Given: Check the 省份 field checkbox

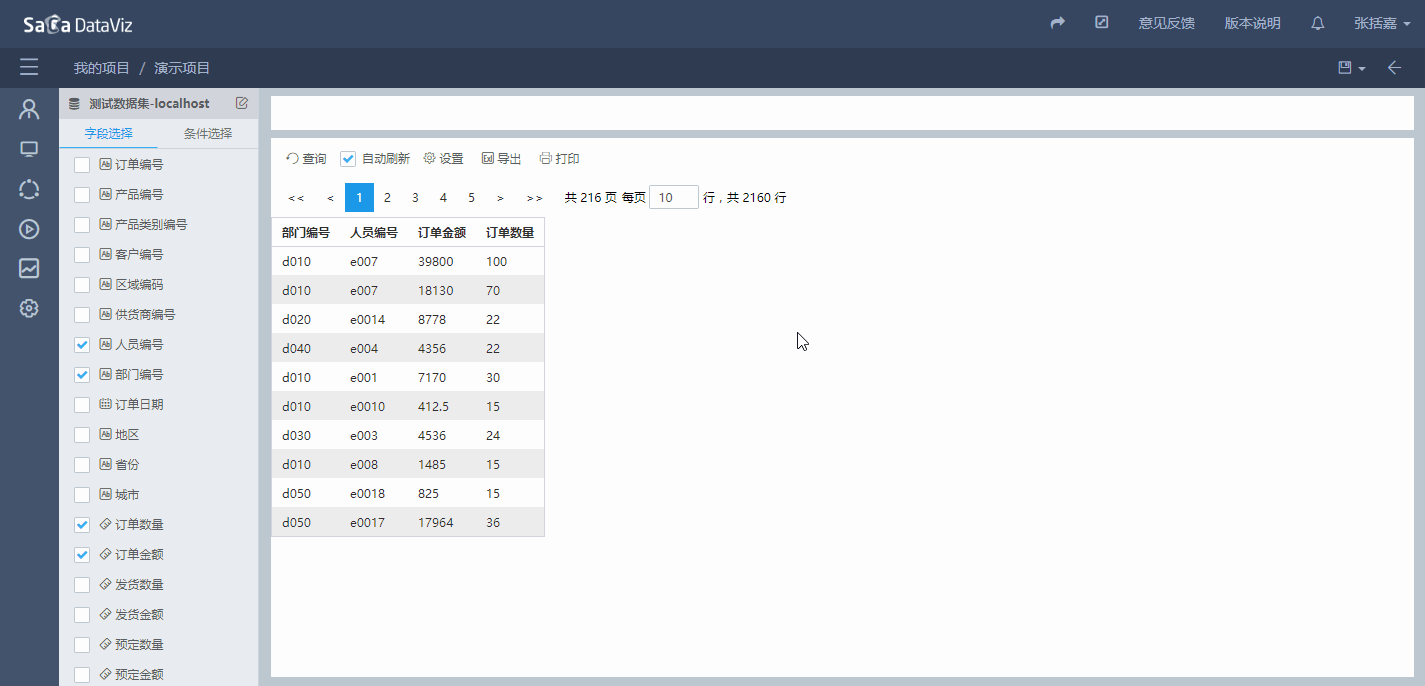Looking at the screenshot, I should coord(82,465).
